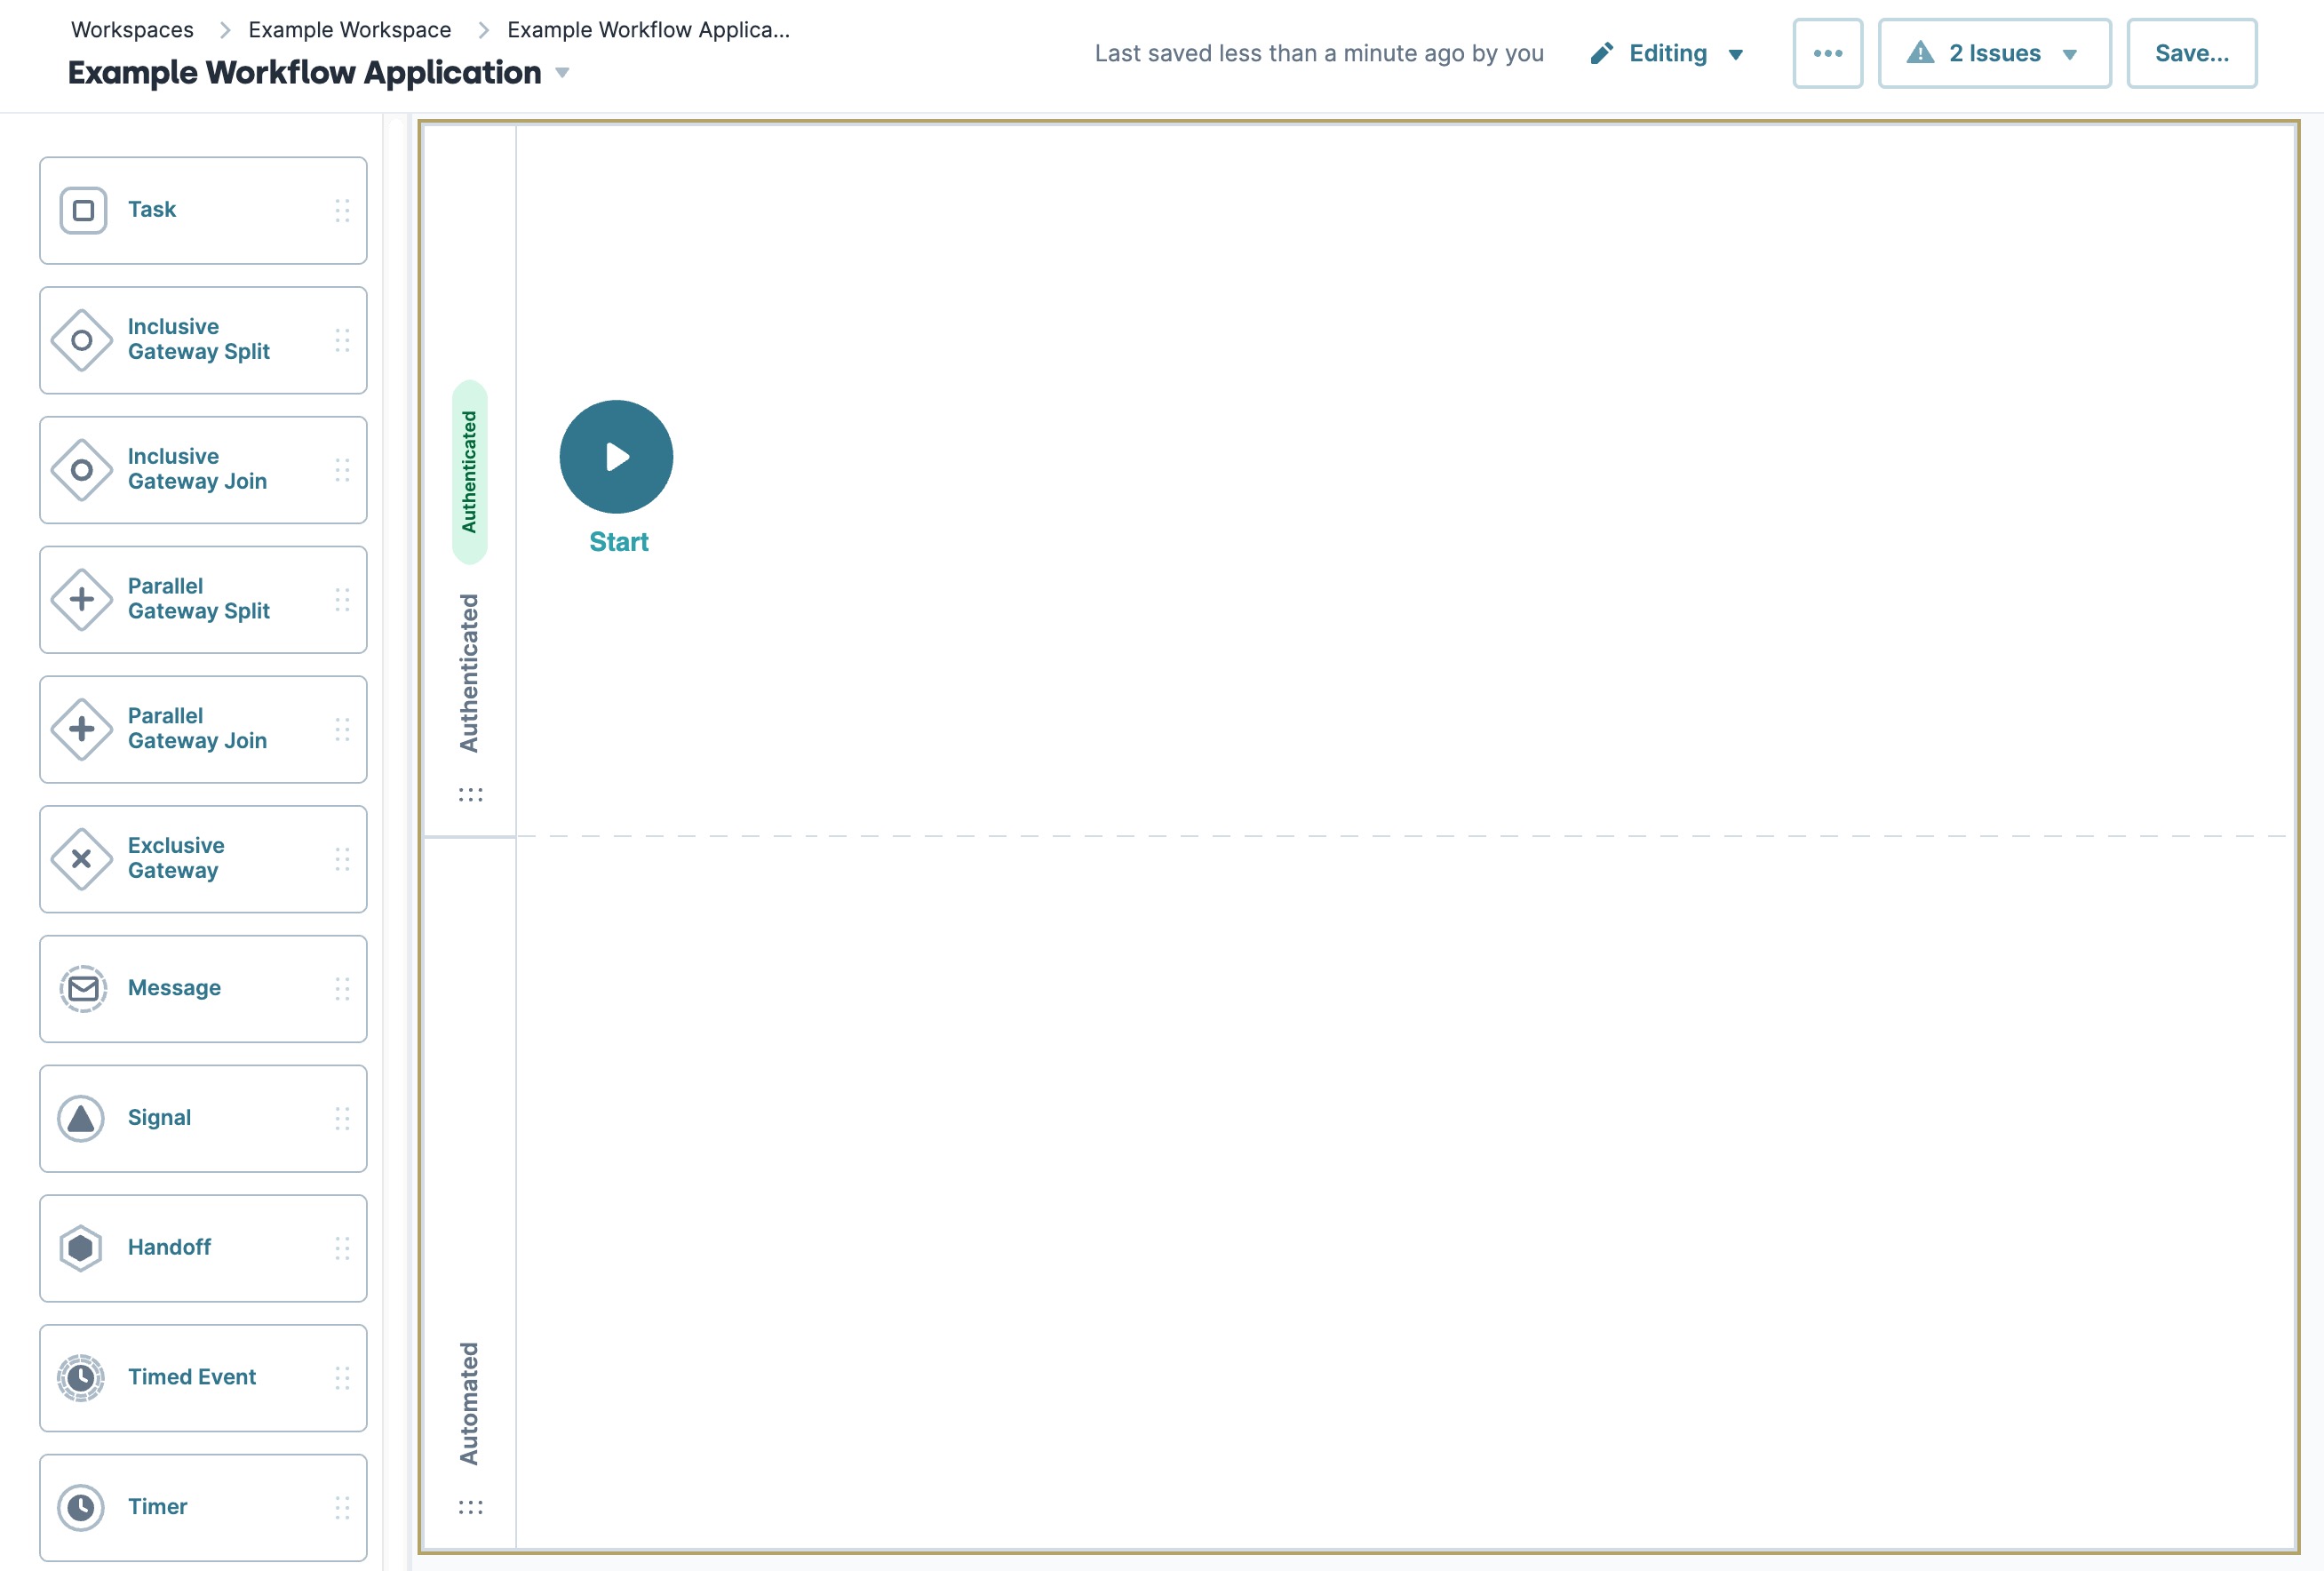This screenshot has height=1571, width=2324.
Task: Click the Parallel Gateway Join drag handle
Action: (342, 729)
